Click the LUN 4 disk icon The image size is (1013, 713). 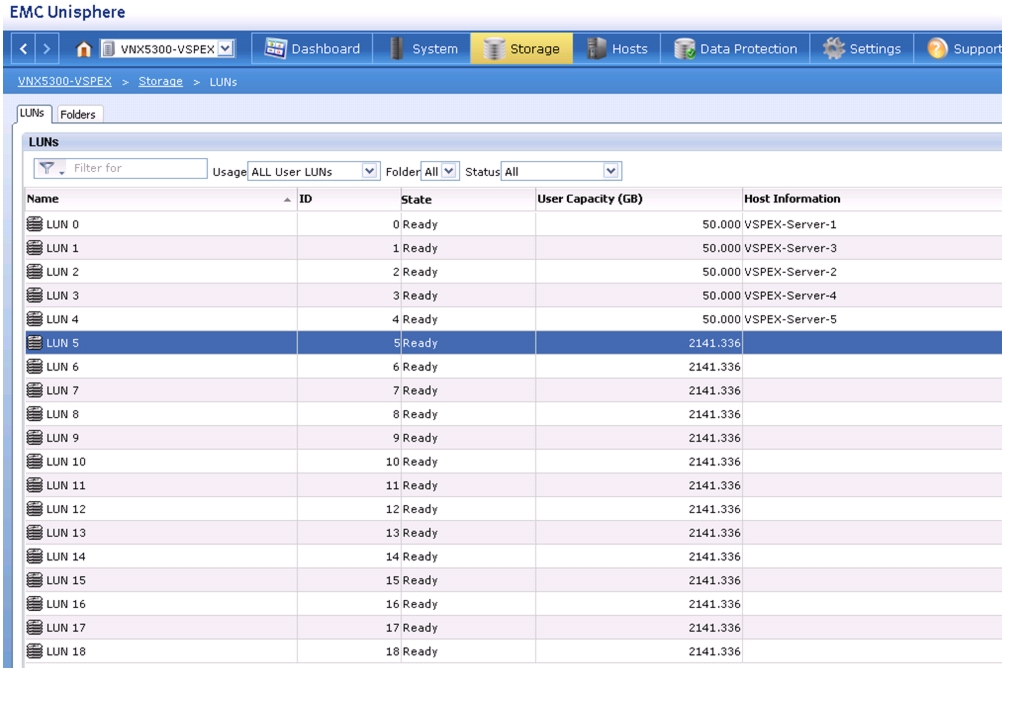pos(35,319)
